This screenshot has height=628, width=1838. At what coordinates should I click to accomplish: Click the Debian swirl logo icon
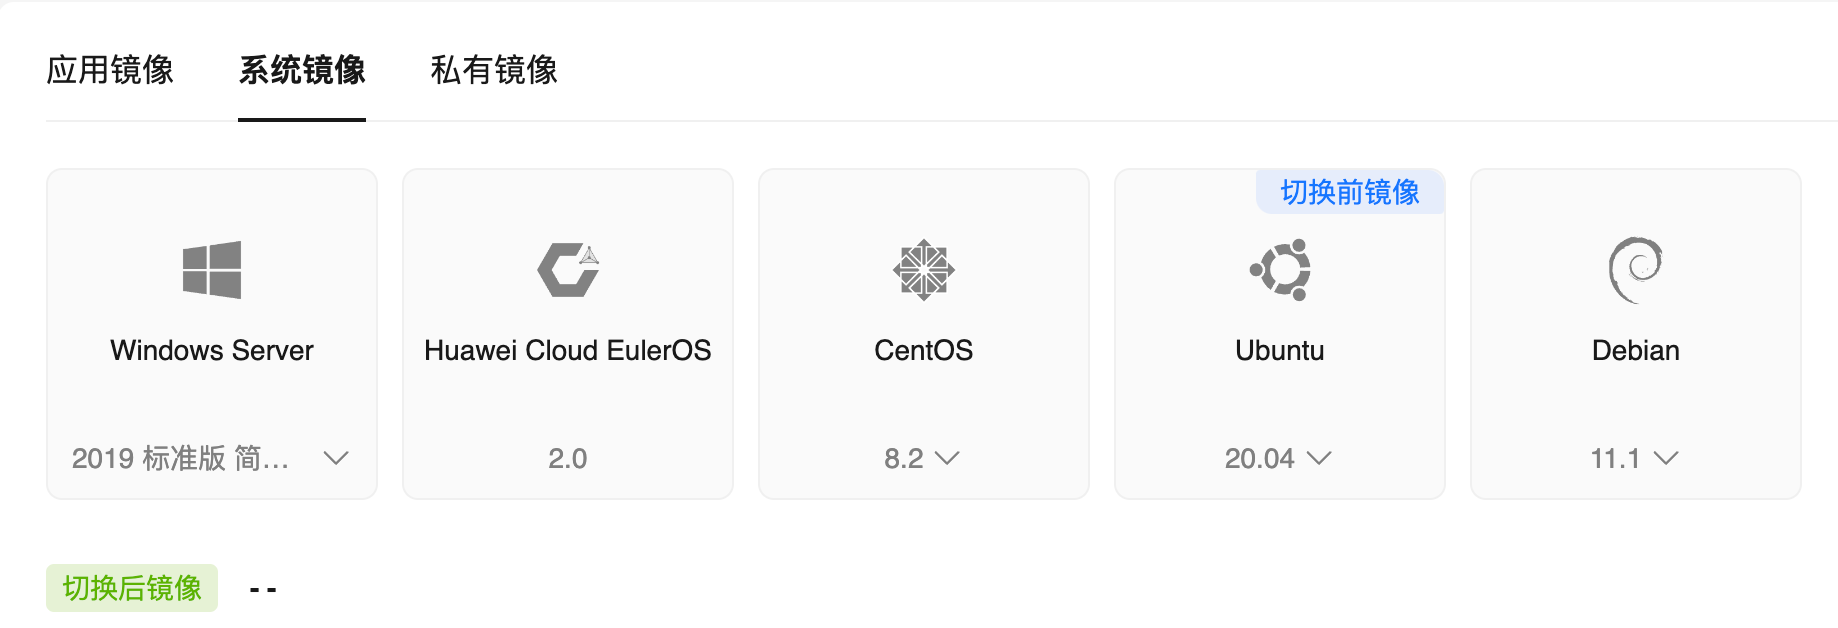1635,270
